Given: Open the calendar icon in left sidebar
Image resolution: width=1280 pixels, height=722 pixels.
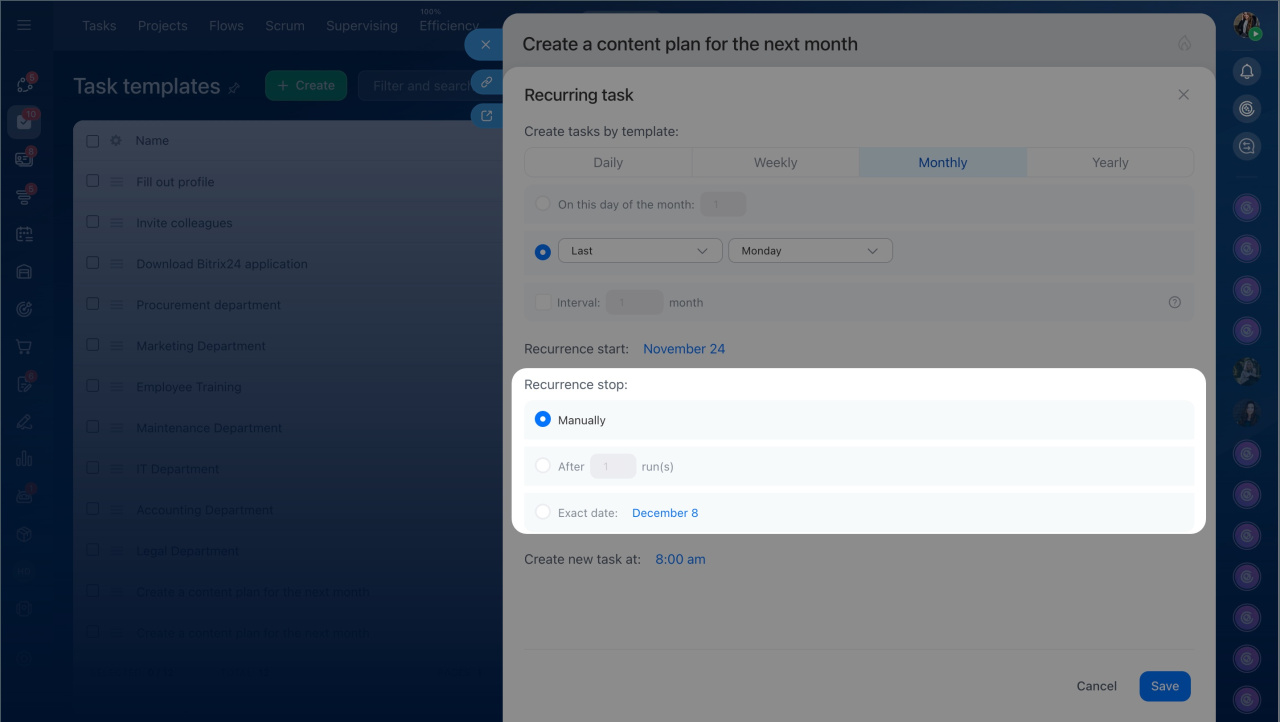Looking at the screenshot, I should 24,234.
